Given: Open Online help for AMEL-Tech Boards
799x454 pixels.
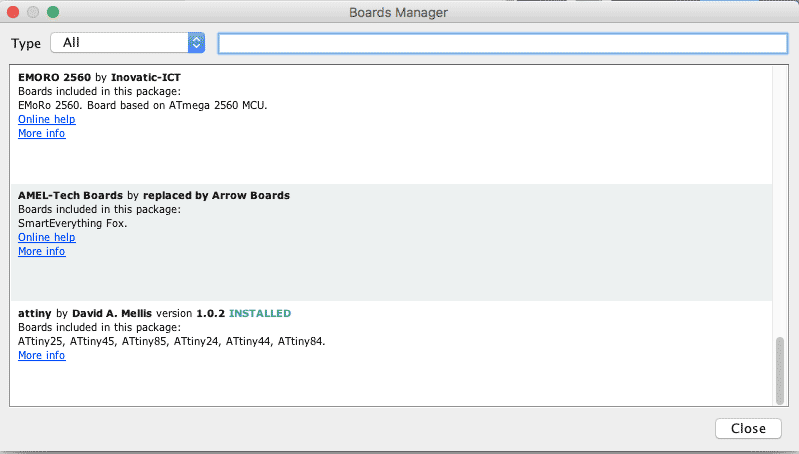Looking at the screenshot, I should tap(46, 238).
